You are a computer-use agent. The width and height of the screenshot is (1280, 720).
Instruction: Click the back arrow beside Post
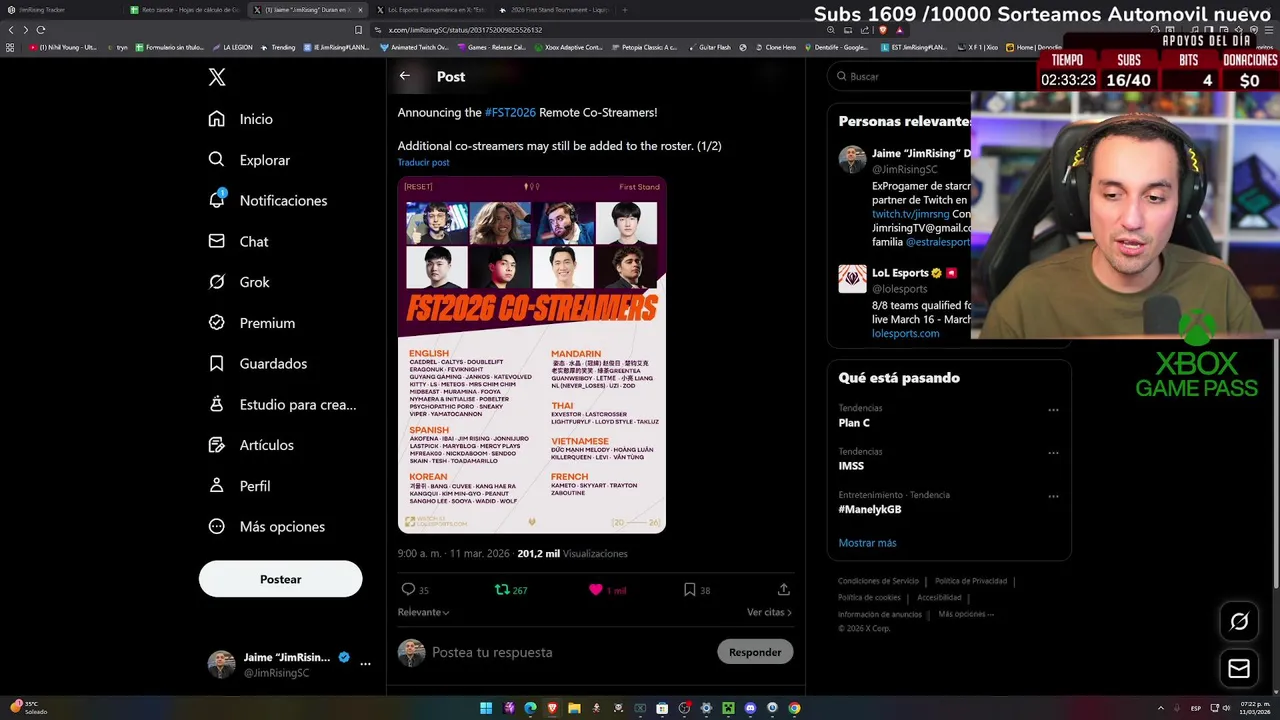pyautogui.click(x=405, y=76)
